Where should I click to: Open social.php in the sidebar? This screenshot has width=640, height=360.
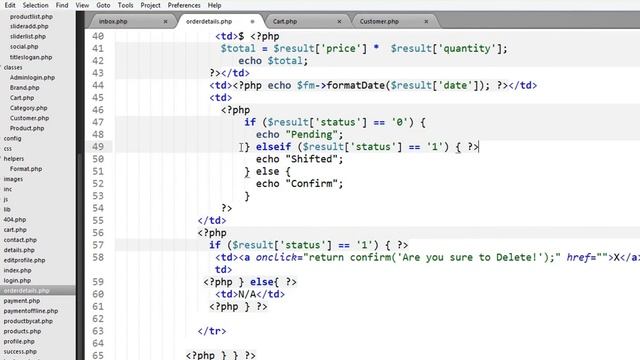click(24, 47)
